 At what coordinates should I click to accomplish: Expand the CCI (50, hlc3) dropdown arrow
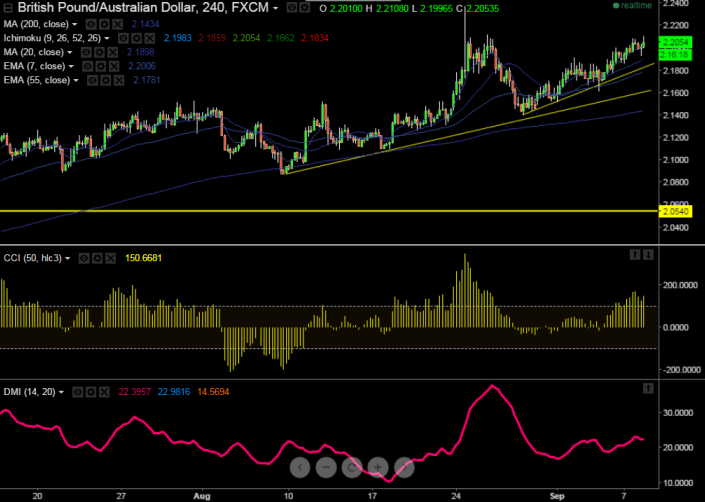(68, 258)
